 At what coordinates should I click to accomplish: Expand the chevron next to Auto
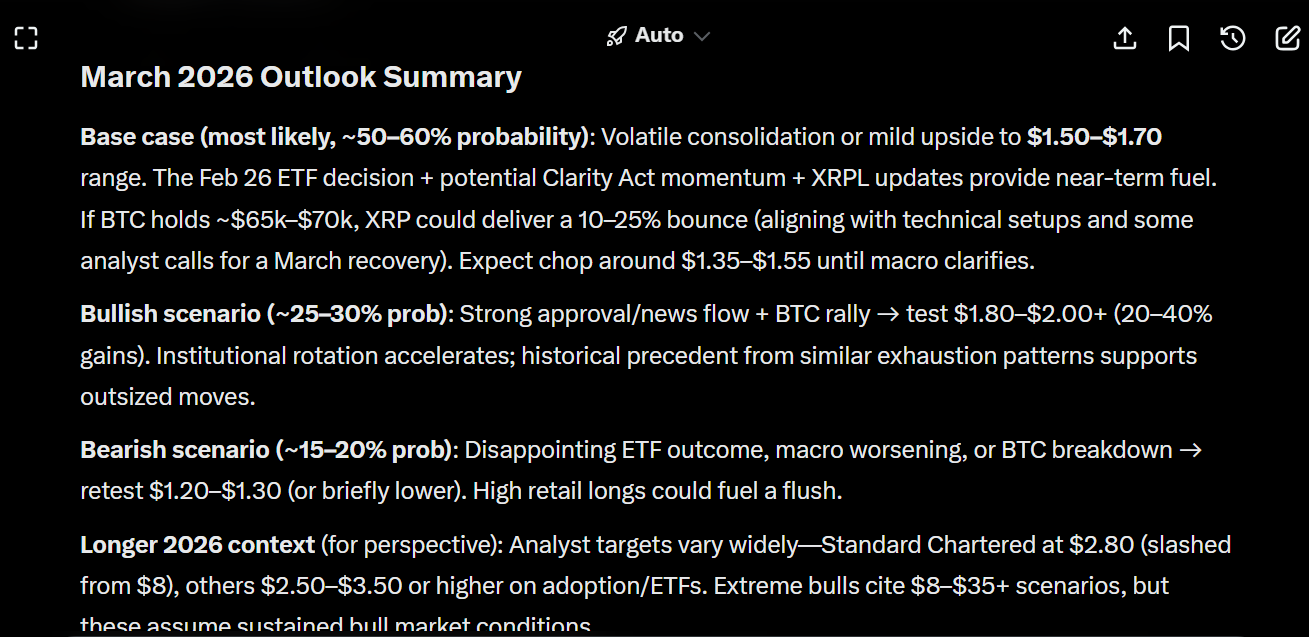(701, 36)
